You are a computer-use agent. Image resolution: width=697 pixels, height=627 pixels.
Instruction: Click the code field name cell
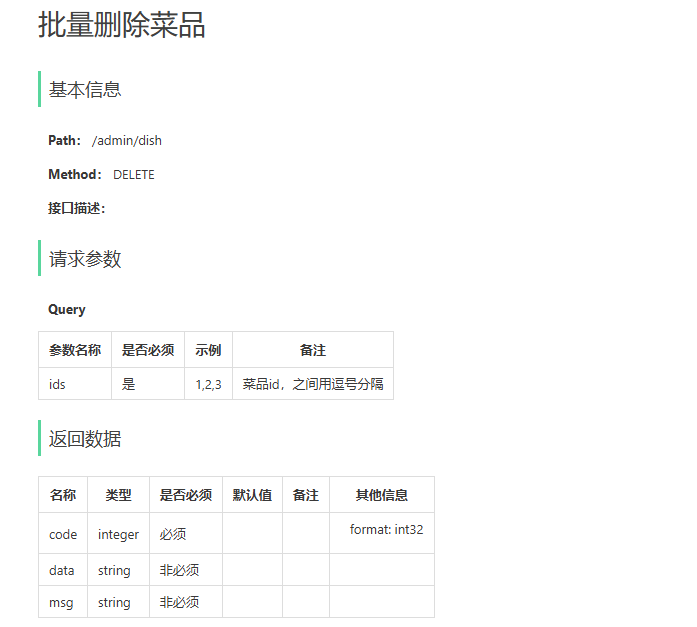pos(63,535)
